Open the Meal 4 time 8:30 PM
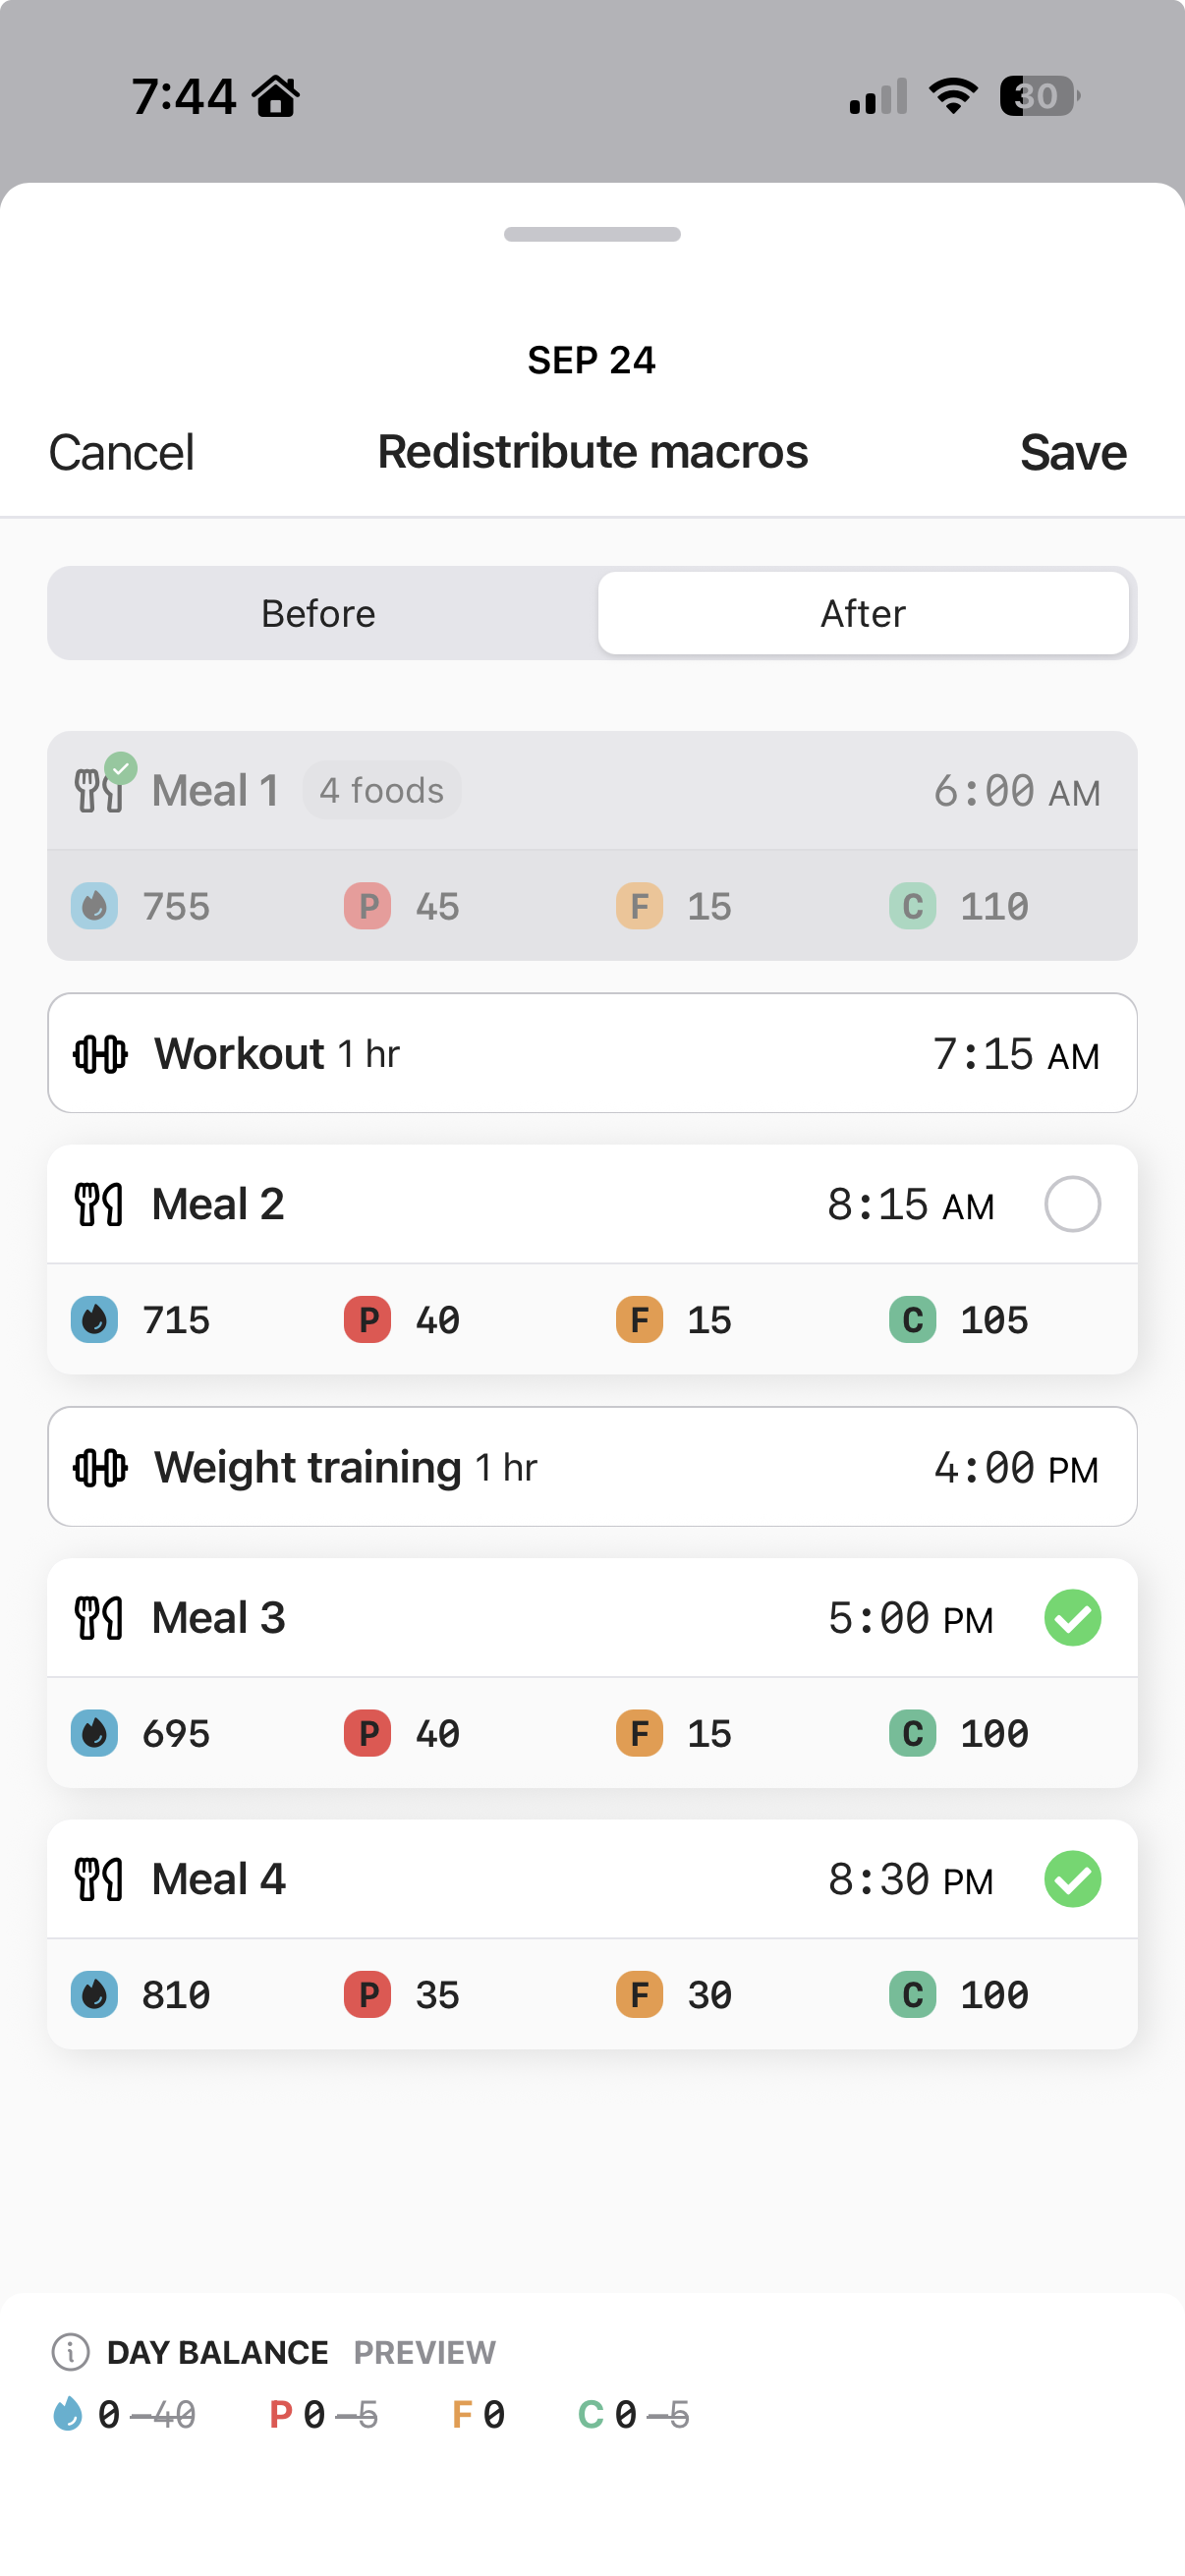The image size is (1185, 2576). pos(910,1880)
